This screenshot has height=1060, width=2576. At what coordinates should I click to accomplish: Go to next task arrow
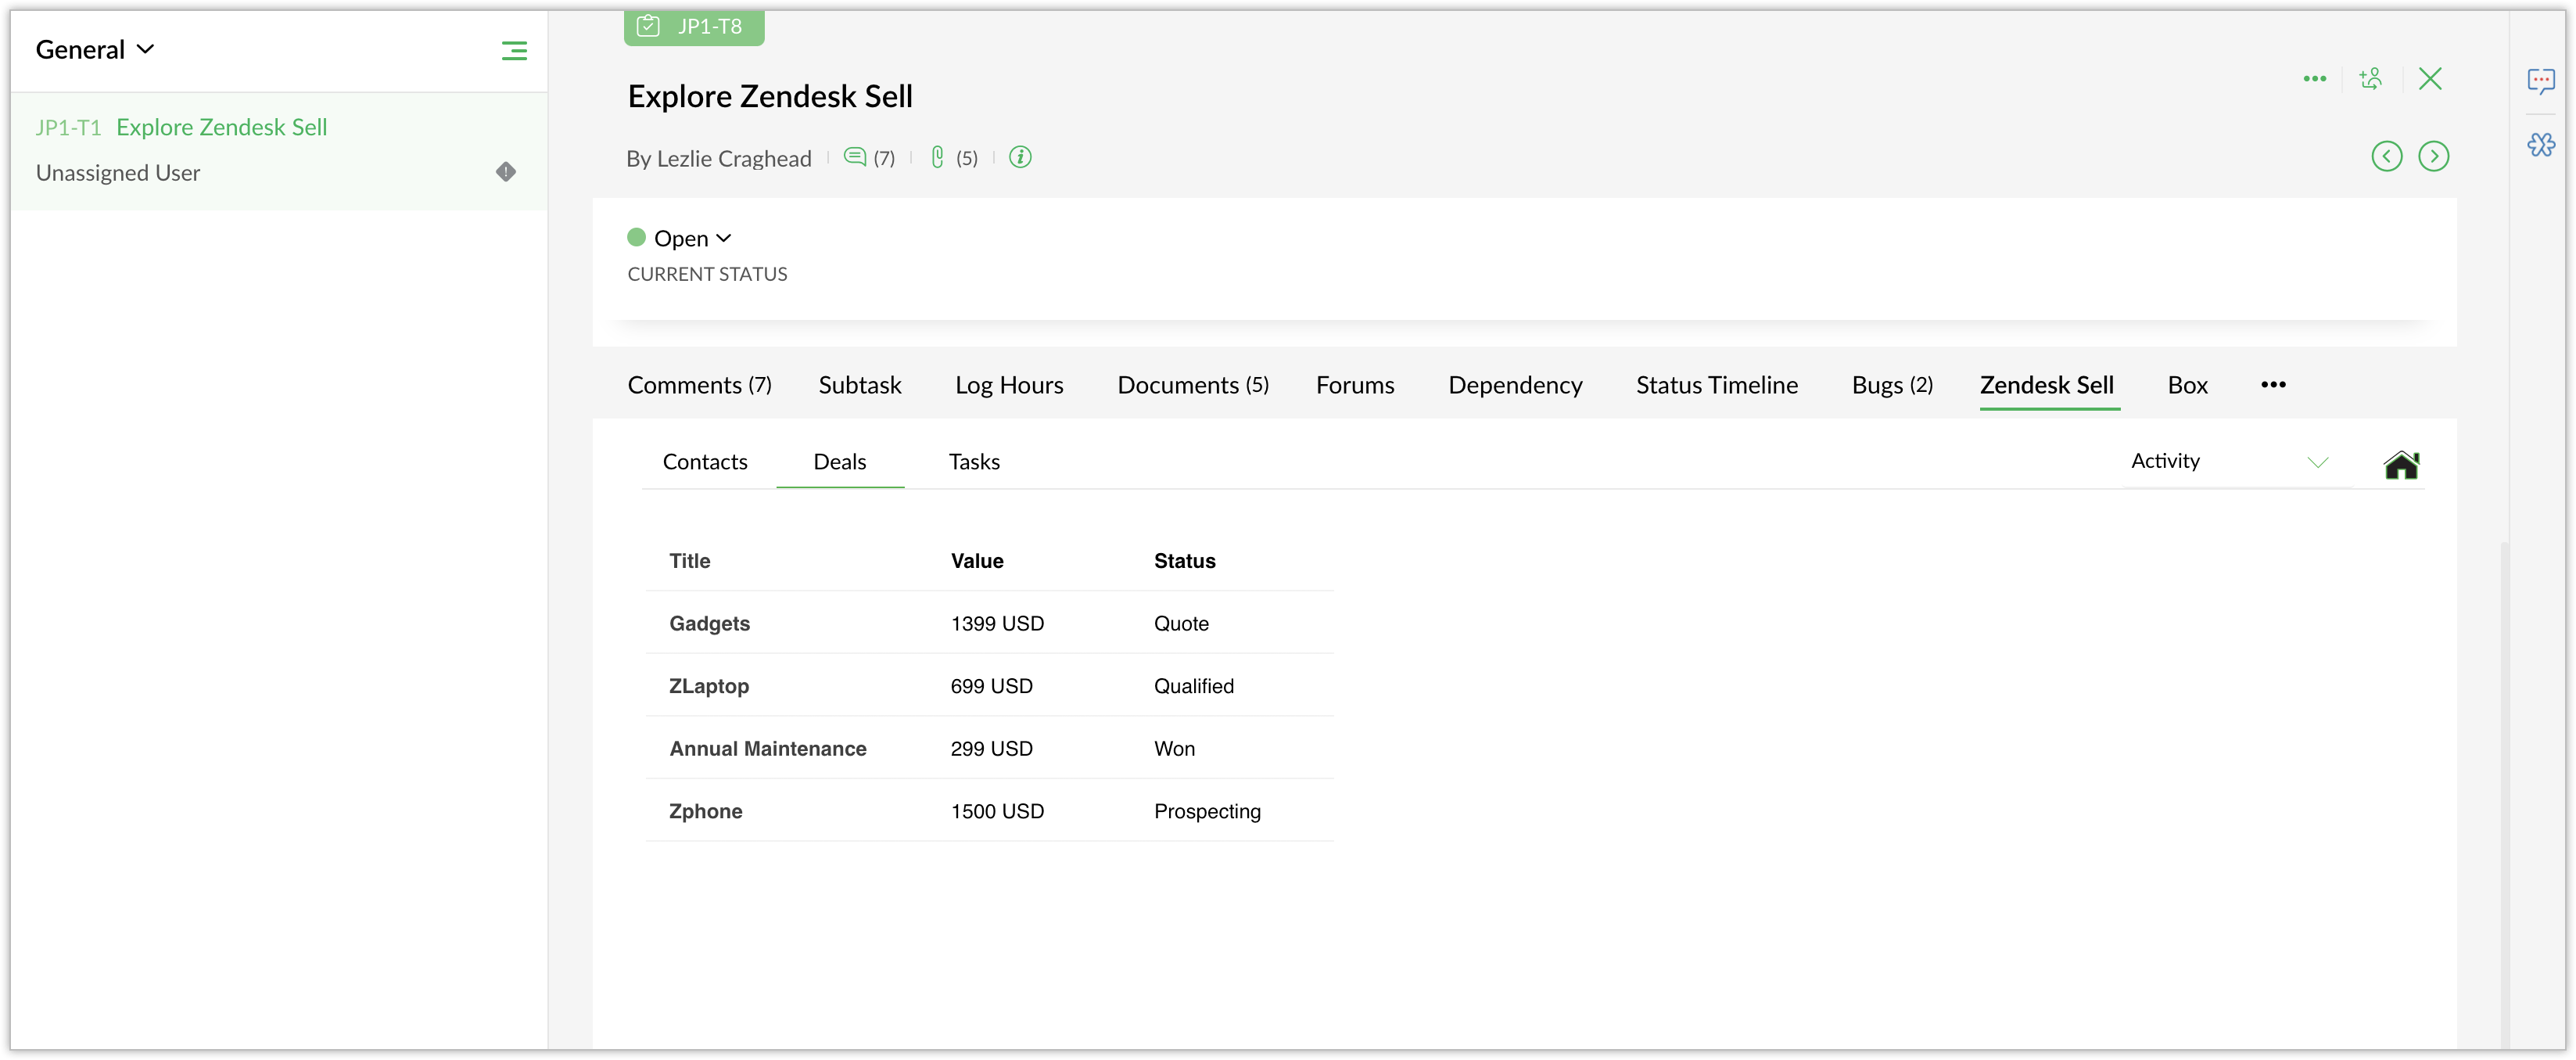coord(2433,156)
